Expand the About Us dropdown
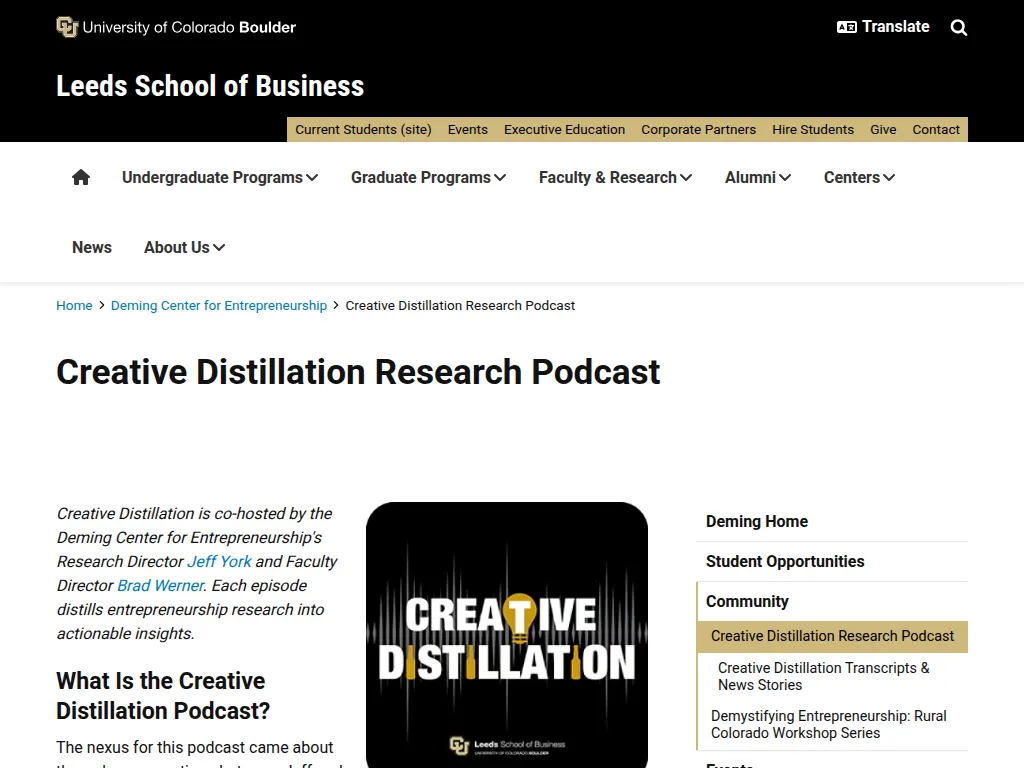Image resolution: width=1024 pixels, height=768 pixels. 184,248
